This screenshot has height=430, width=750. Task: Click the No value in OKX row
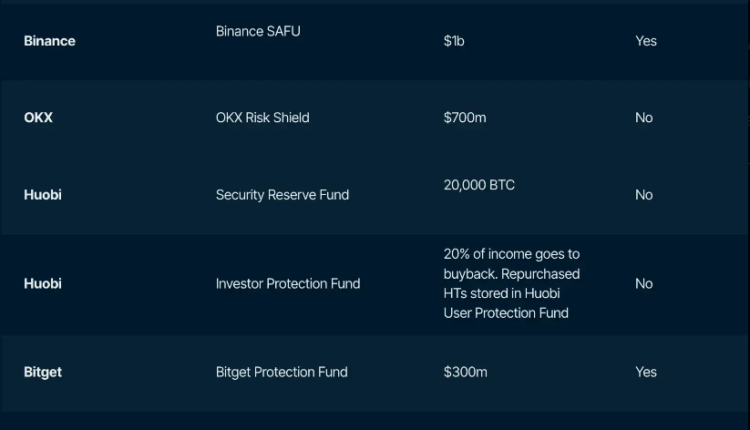point(644,118)
